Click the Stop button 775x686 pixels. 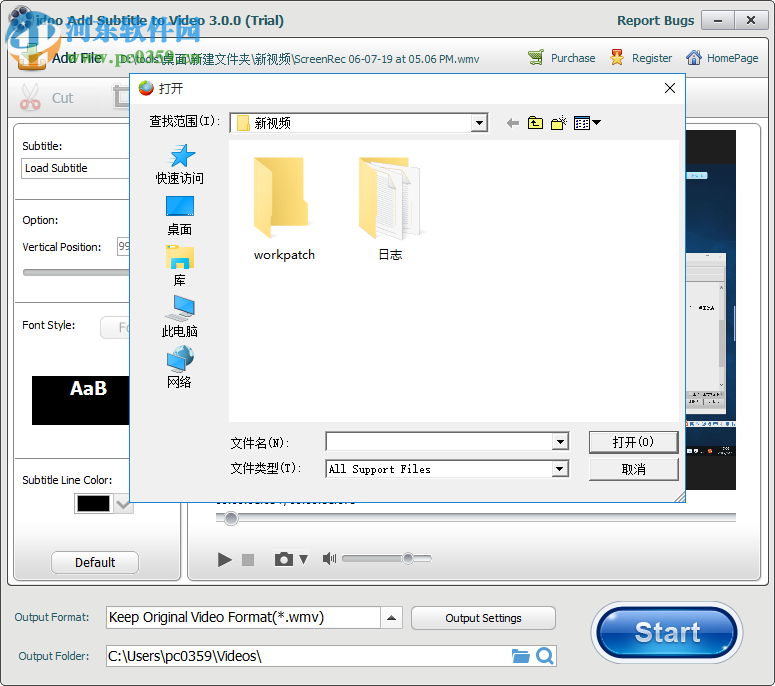(248, 559)
